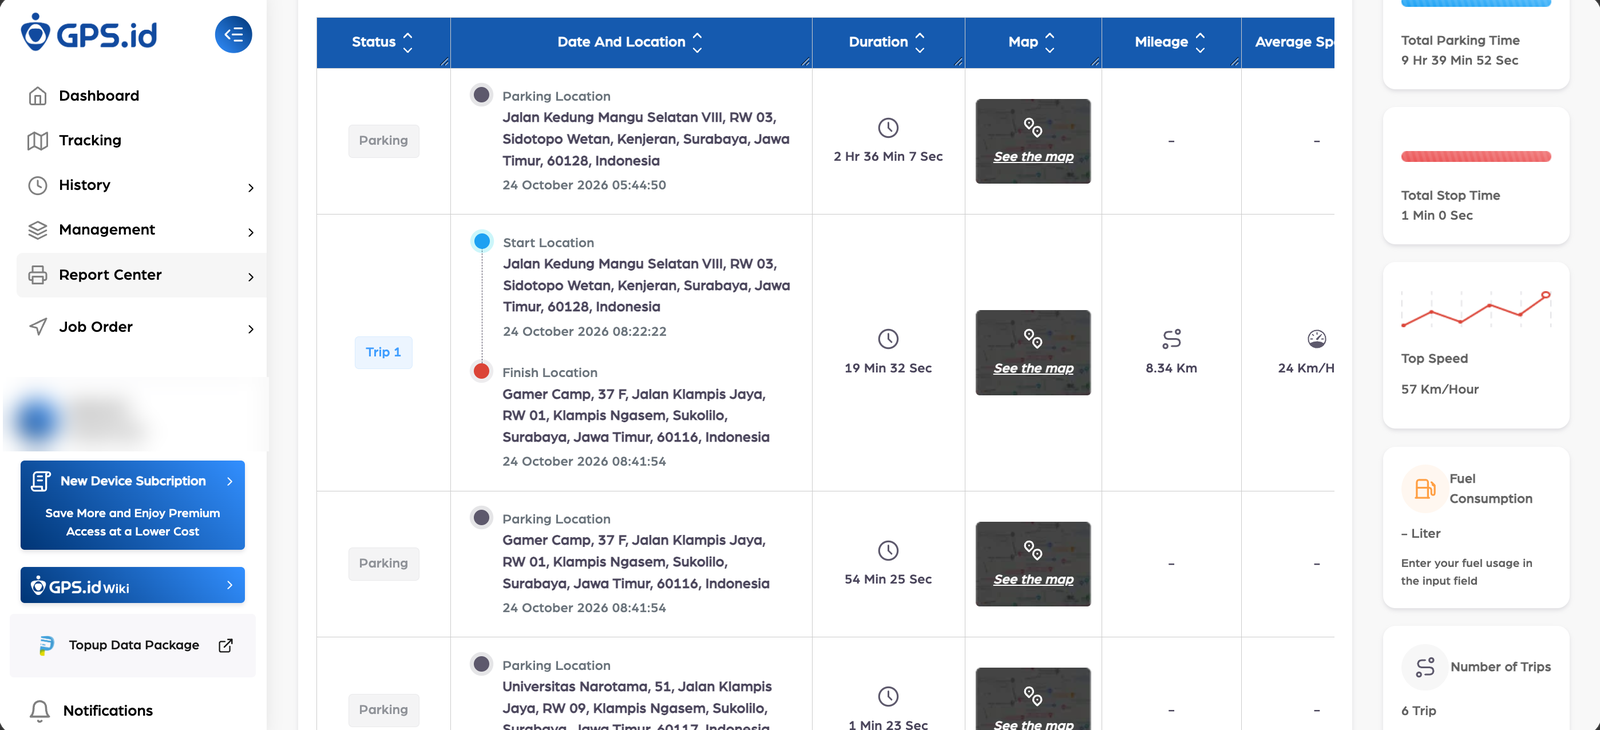This screenshot has height=730, width=1600.
Task: Click the Fuel Consumption pump icon
Action: click(x=1425, y=489)
